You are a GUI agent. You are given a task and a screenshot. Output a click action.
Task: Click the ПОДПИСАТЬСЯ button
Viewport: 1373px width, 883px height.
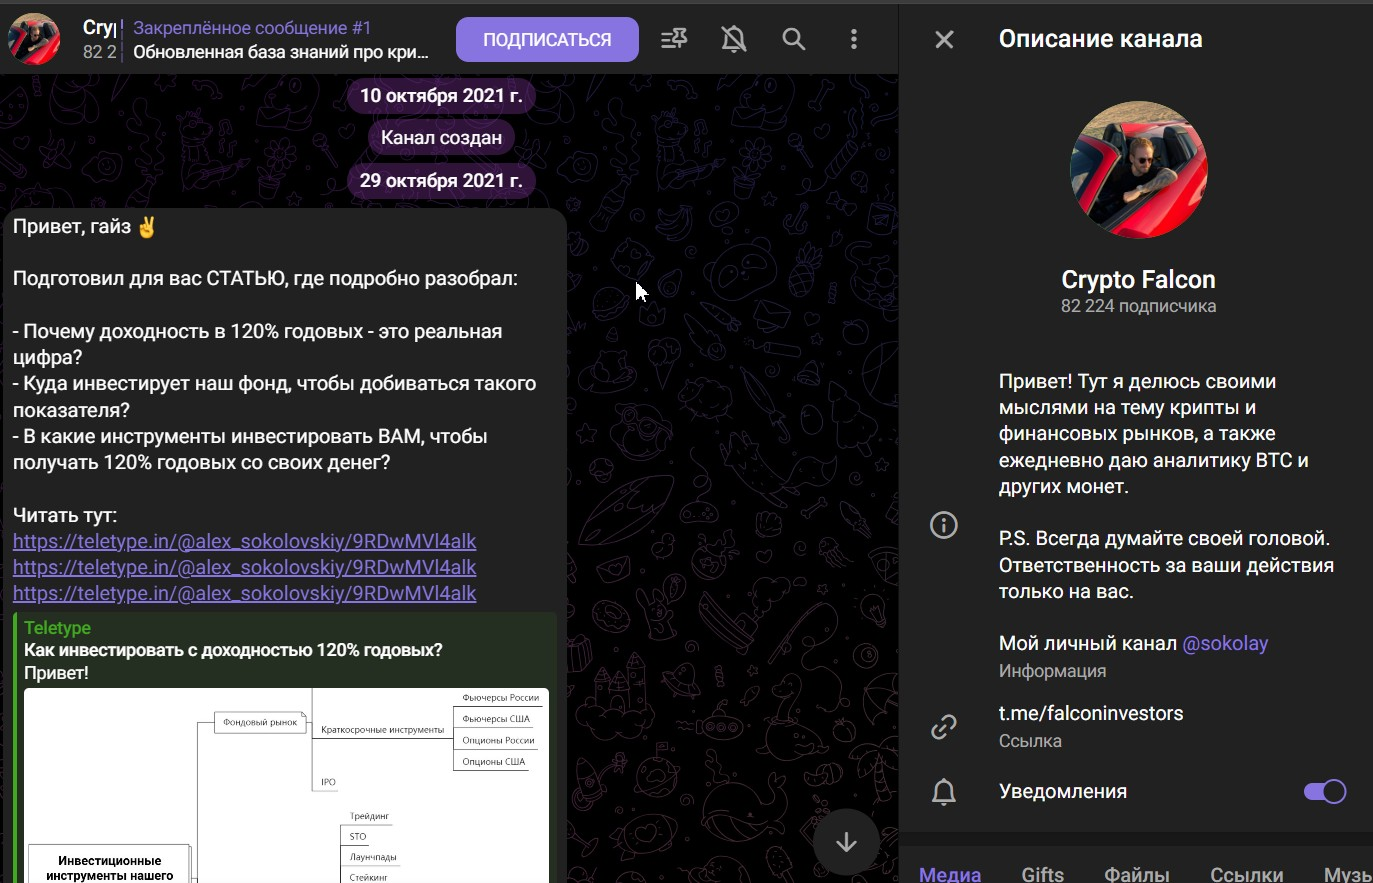pyautogui.click(x=547, y=40)
